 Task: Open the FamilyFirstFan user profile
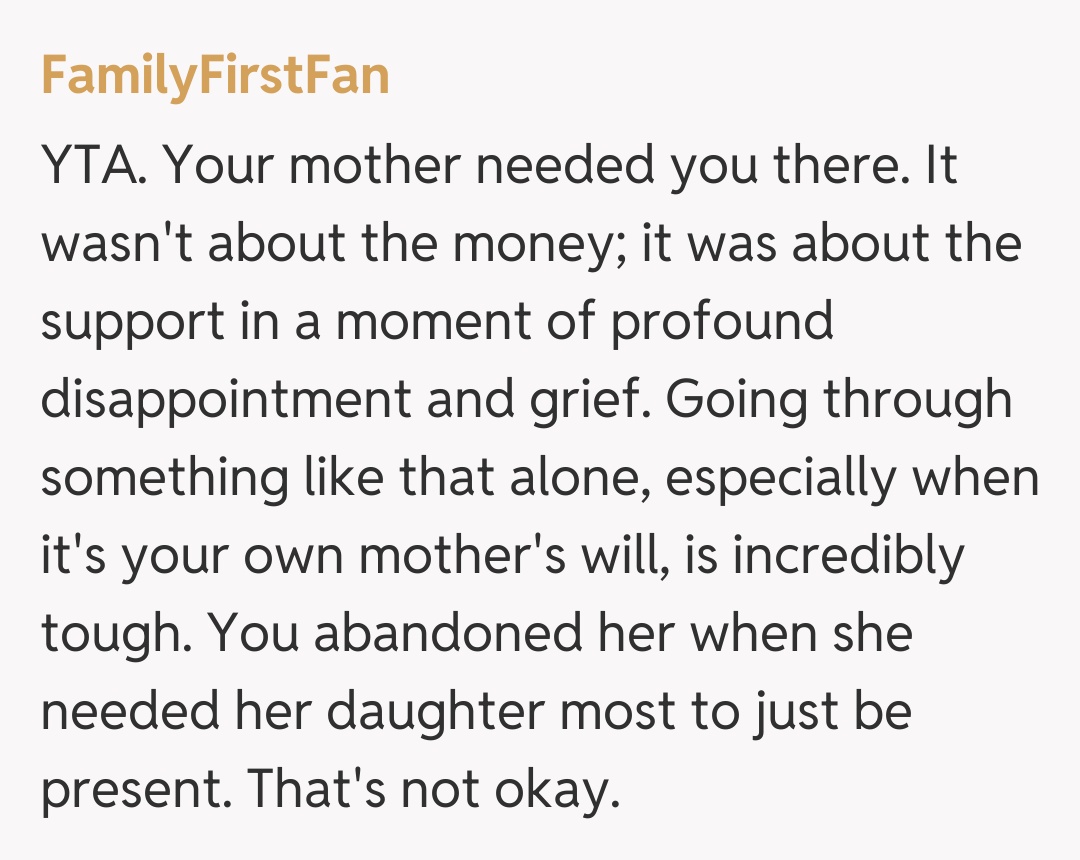click(x=215, y=75)
